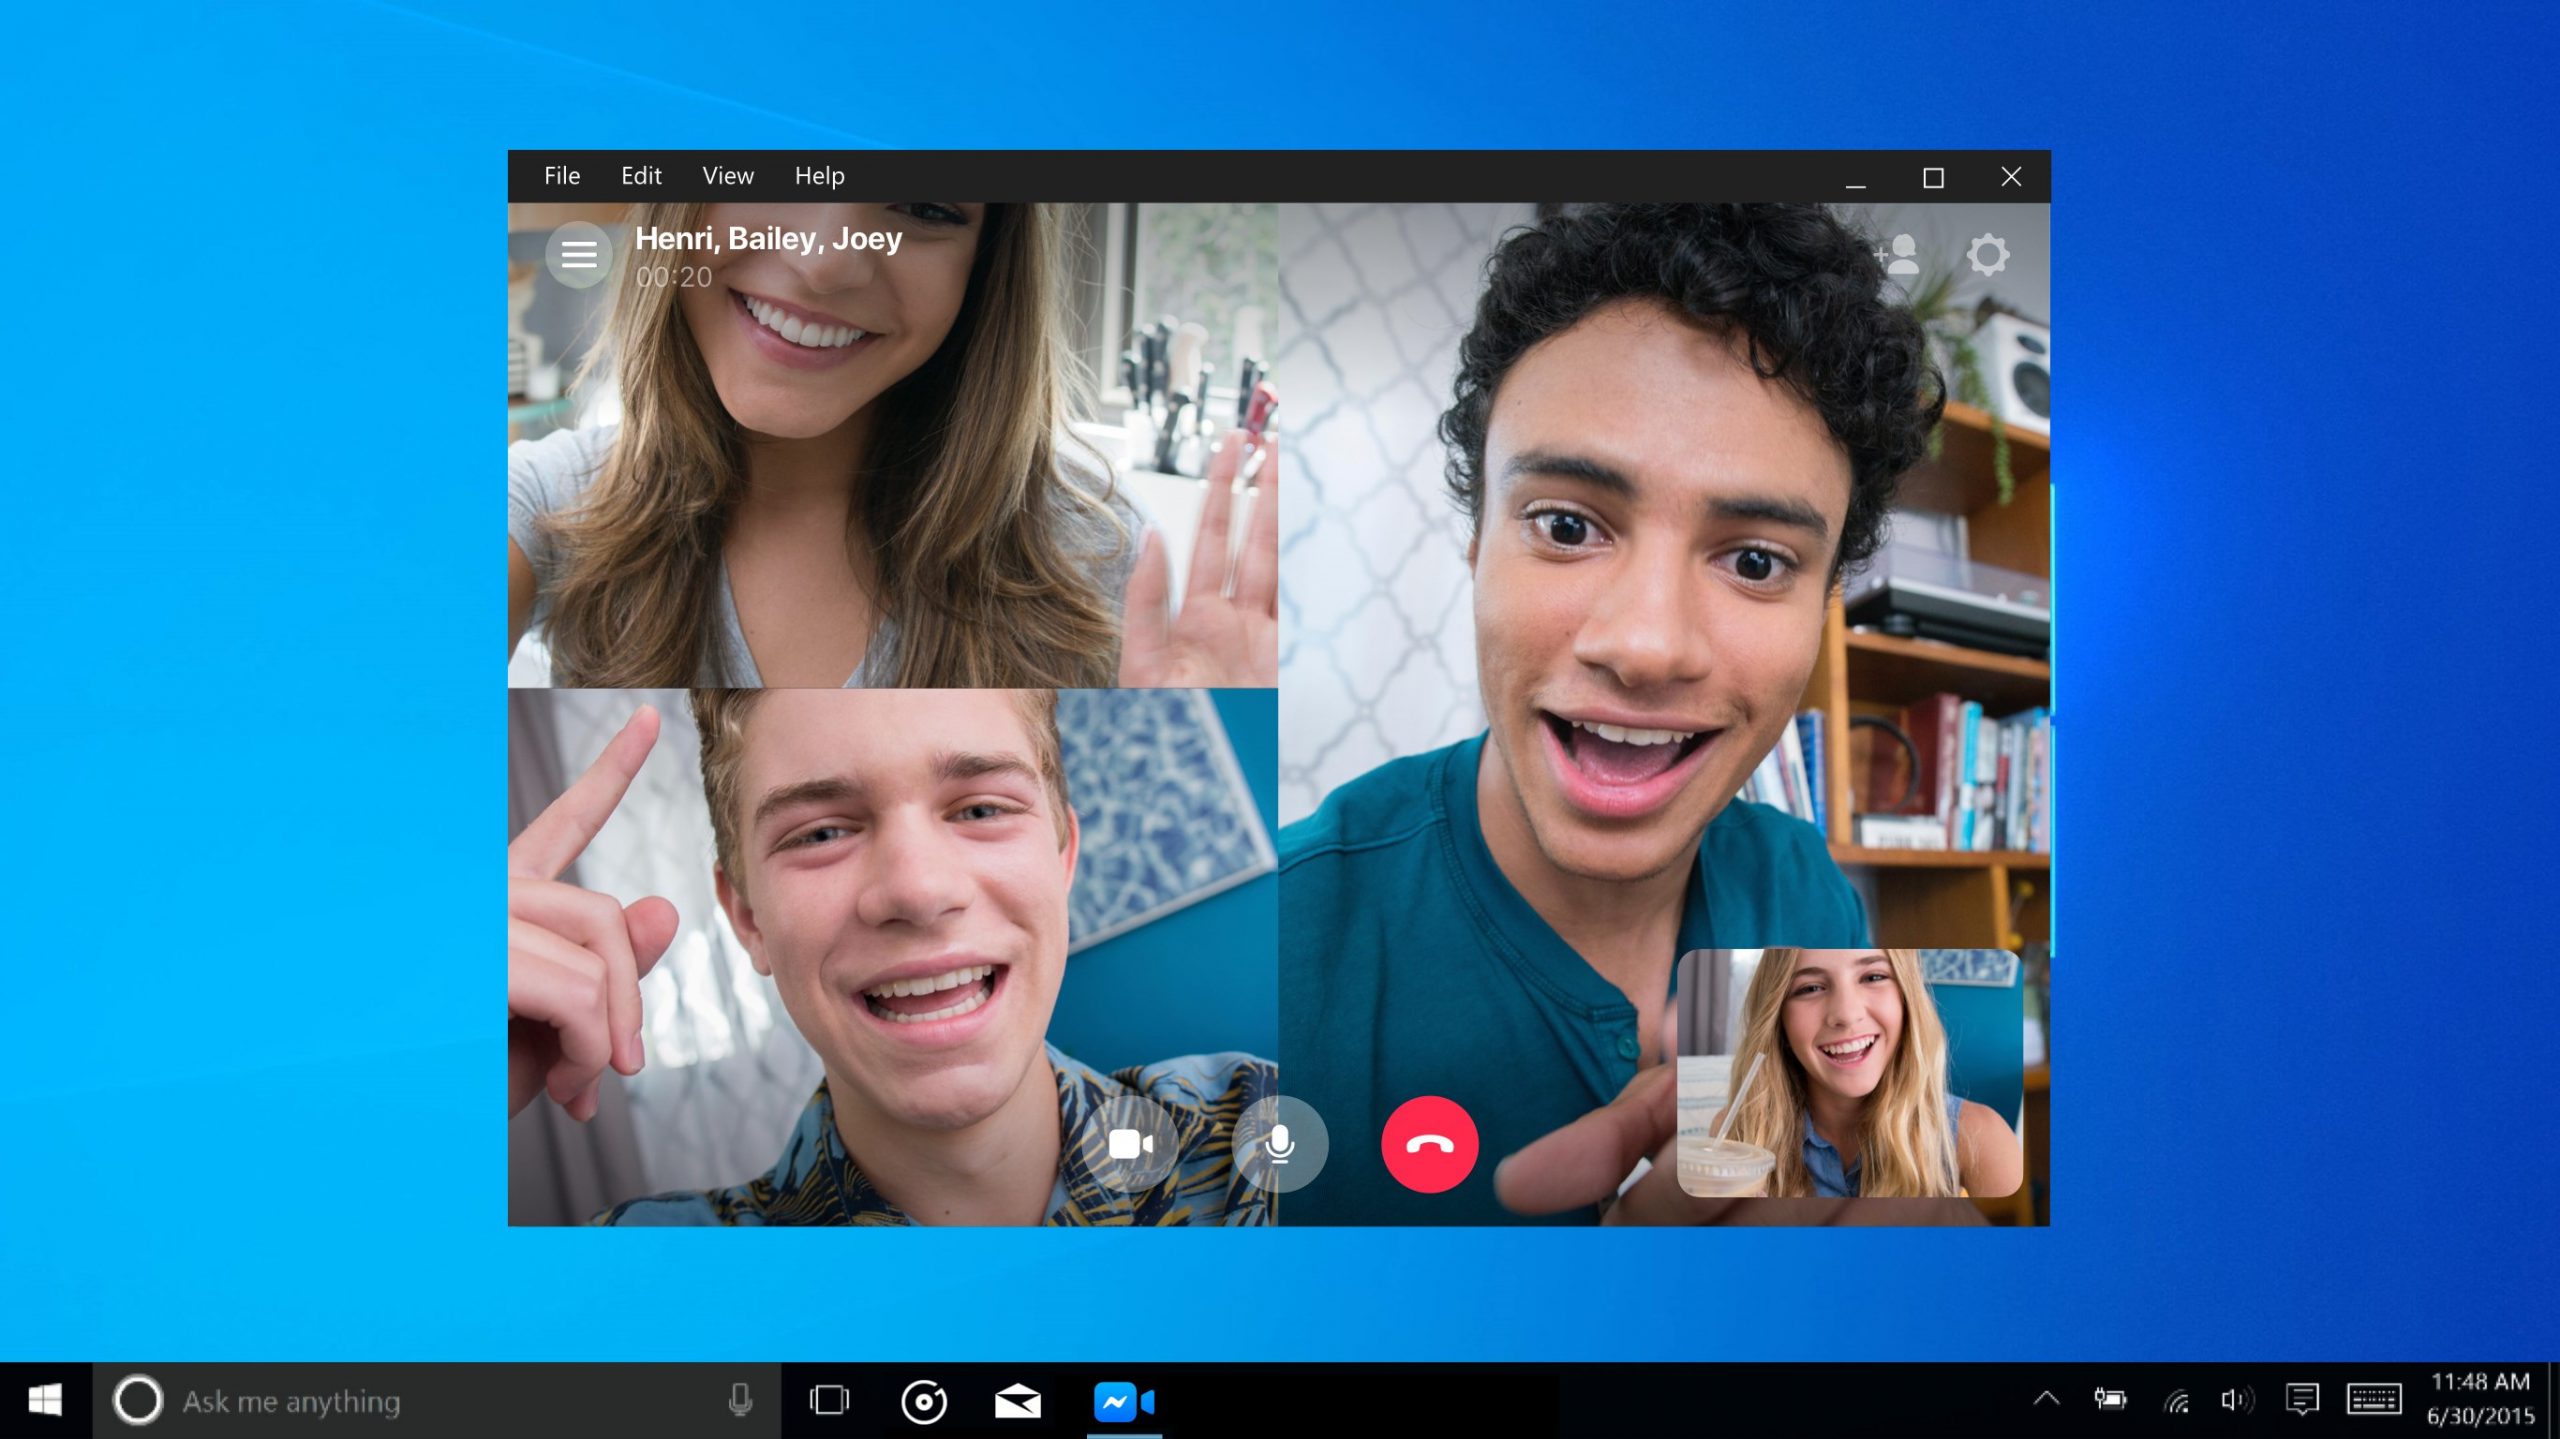The width and height of the screenshot is (2560, 1439).
Task: End the call with red hang-up button
Action: (1430, 1144)
